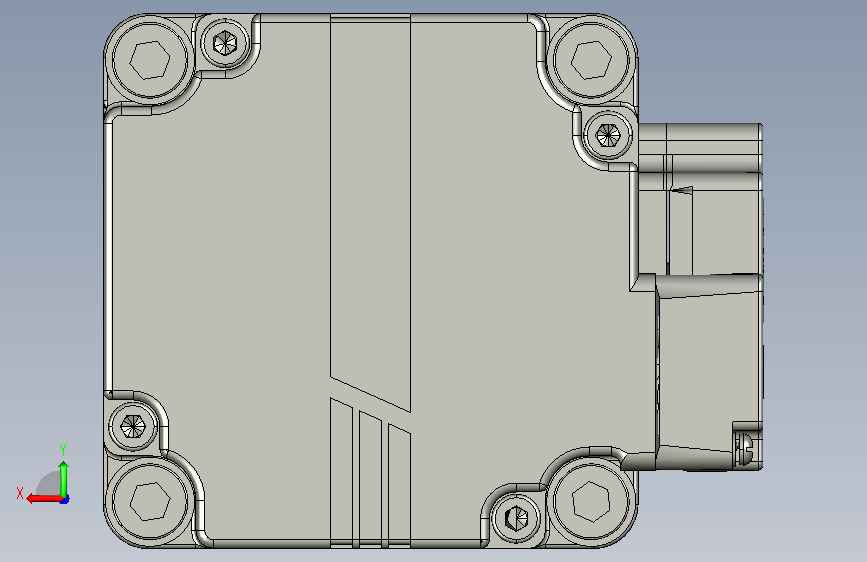The image size is (867, 562).
Task: Click the red "X" axis label
Action: [20, 493]
